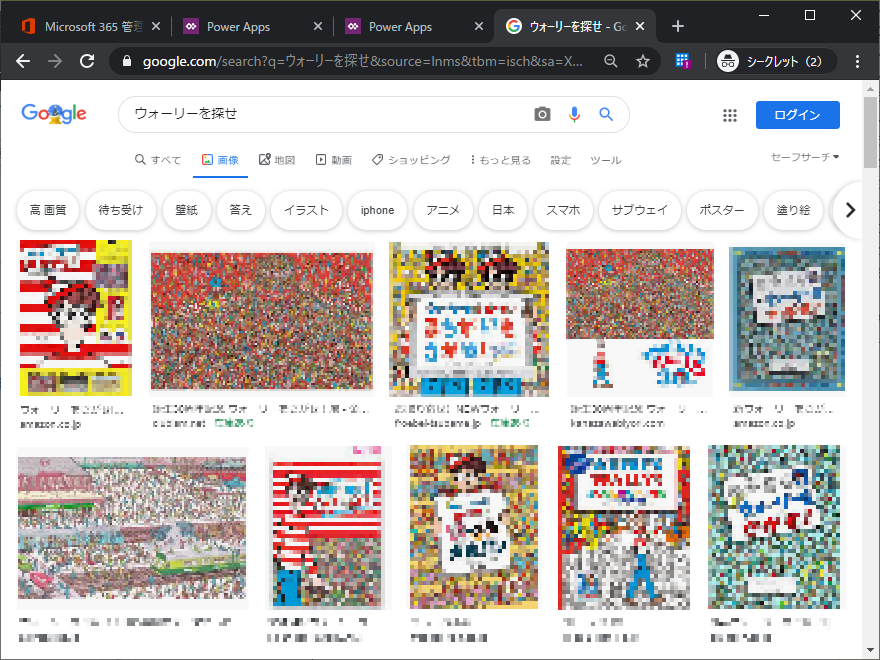Start voice search with microphone icon

(574, 114)
